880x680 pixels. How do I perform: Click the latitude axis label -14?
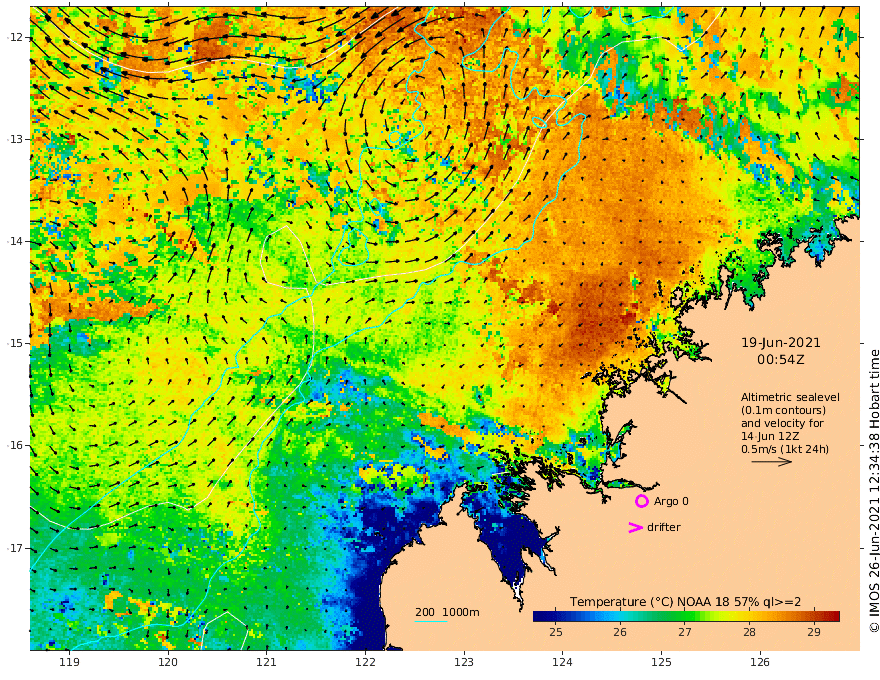pyautogui.click(x=15, y=241)
